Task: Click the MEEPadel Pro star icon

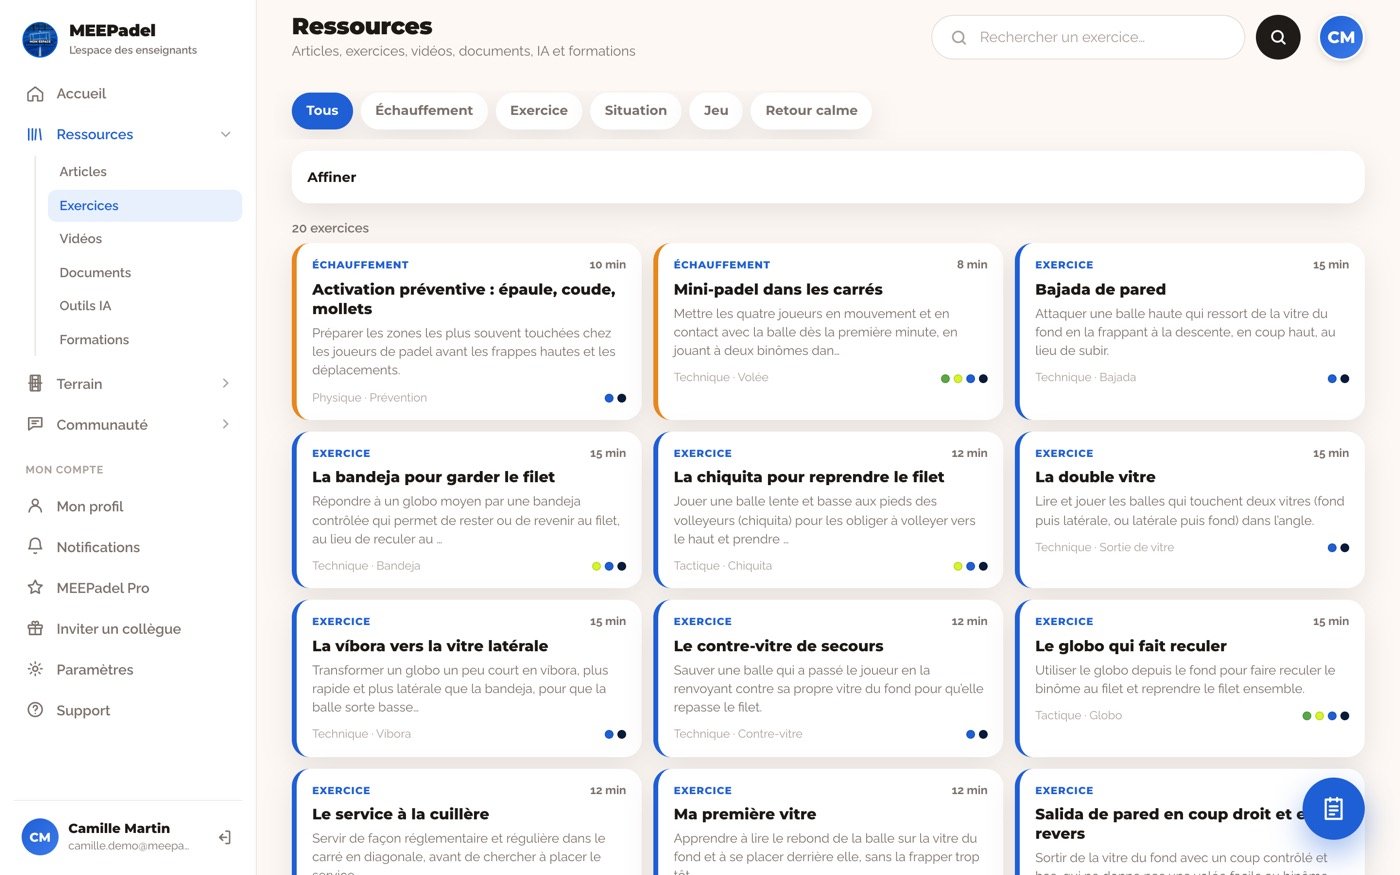Action: pyautogui.click(x=35, y=588)
